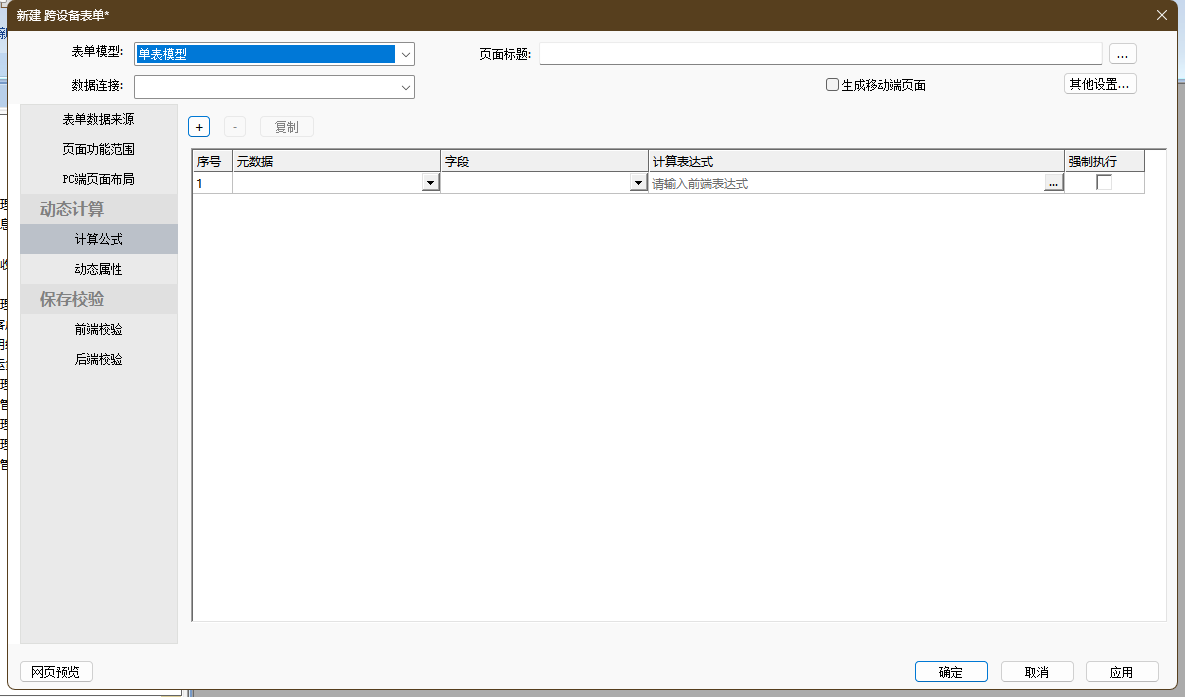Go to 动态属性 settings
The width and height of the screenshot is (1185, 697).
[x=98, y=269]
